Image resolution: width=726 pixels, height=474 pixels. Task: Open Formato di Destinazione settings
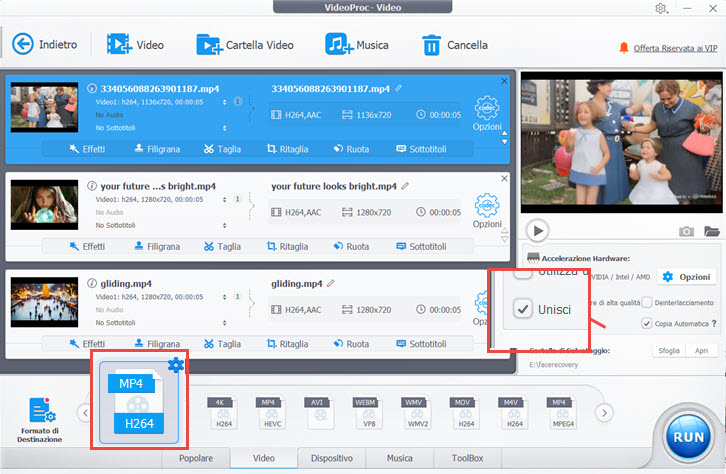pyautogui.click(x=40, y=420)
